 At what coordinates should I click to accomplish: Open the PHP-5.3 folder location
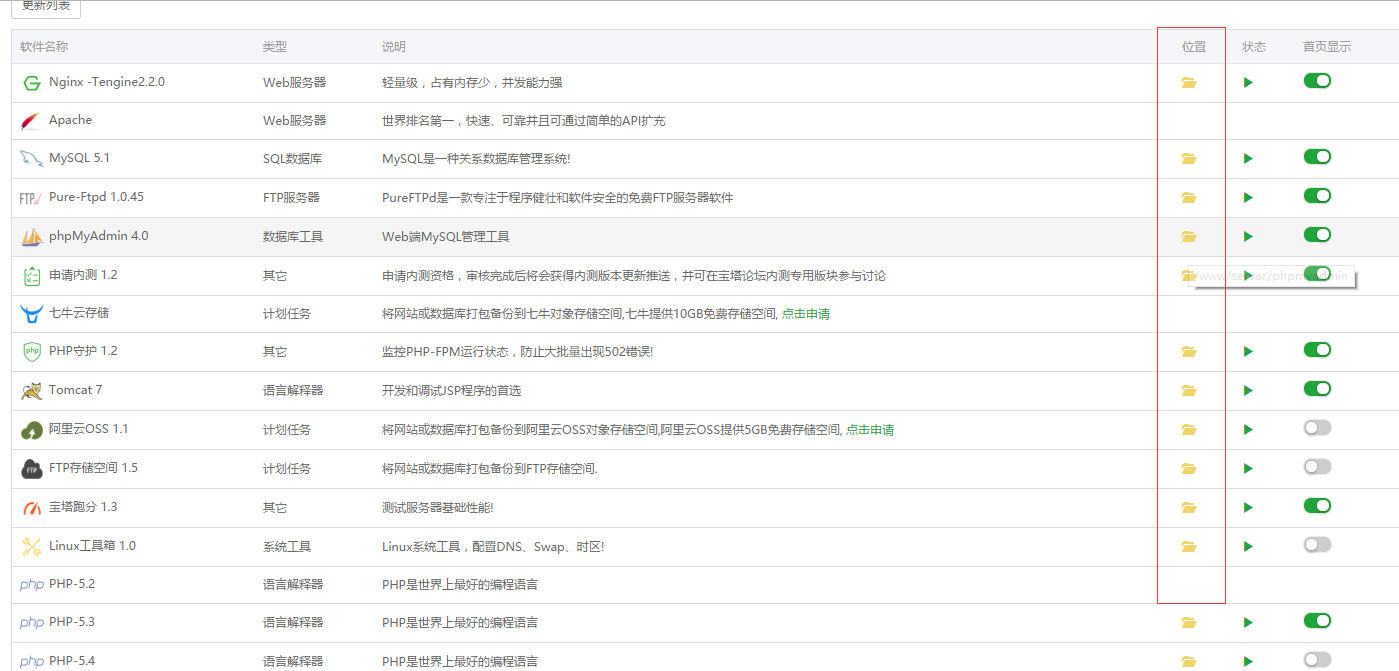click(x=1189, y=622)
